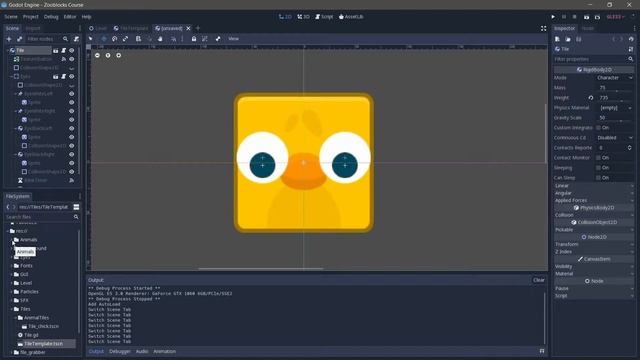Toggle visibility of the last Sprite node
Image resolution: width=640 pixels, height=360 pixels.
pyautogui.click(x=72, y=163)
